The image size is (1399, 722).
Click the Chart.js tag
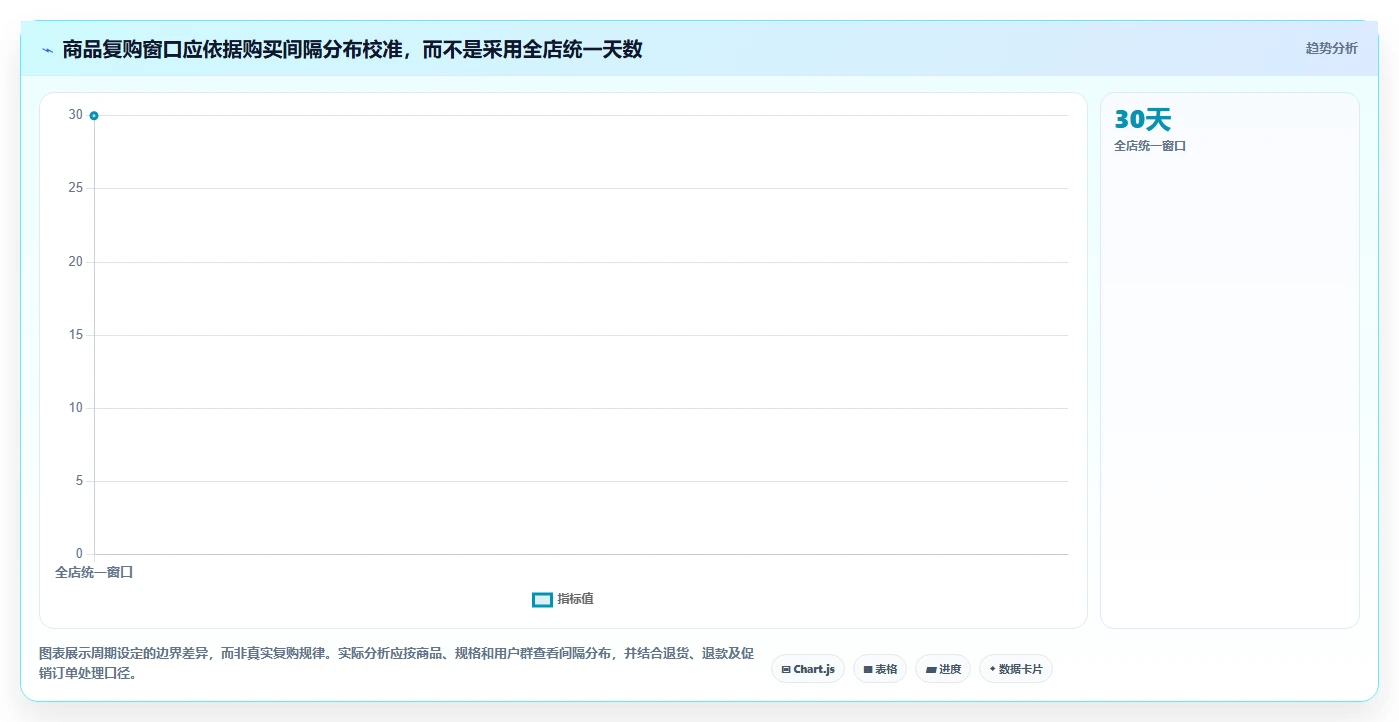[x=808, y=669]
